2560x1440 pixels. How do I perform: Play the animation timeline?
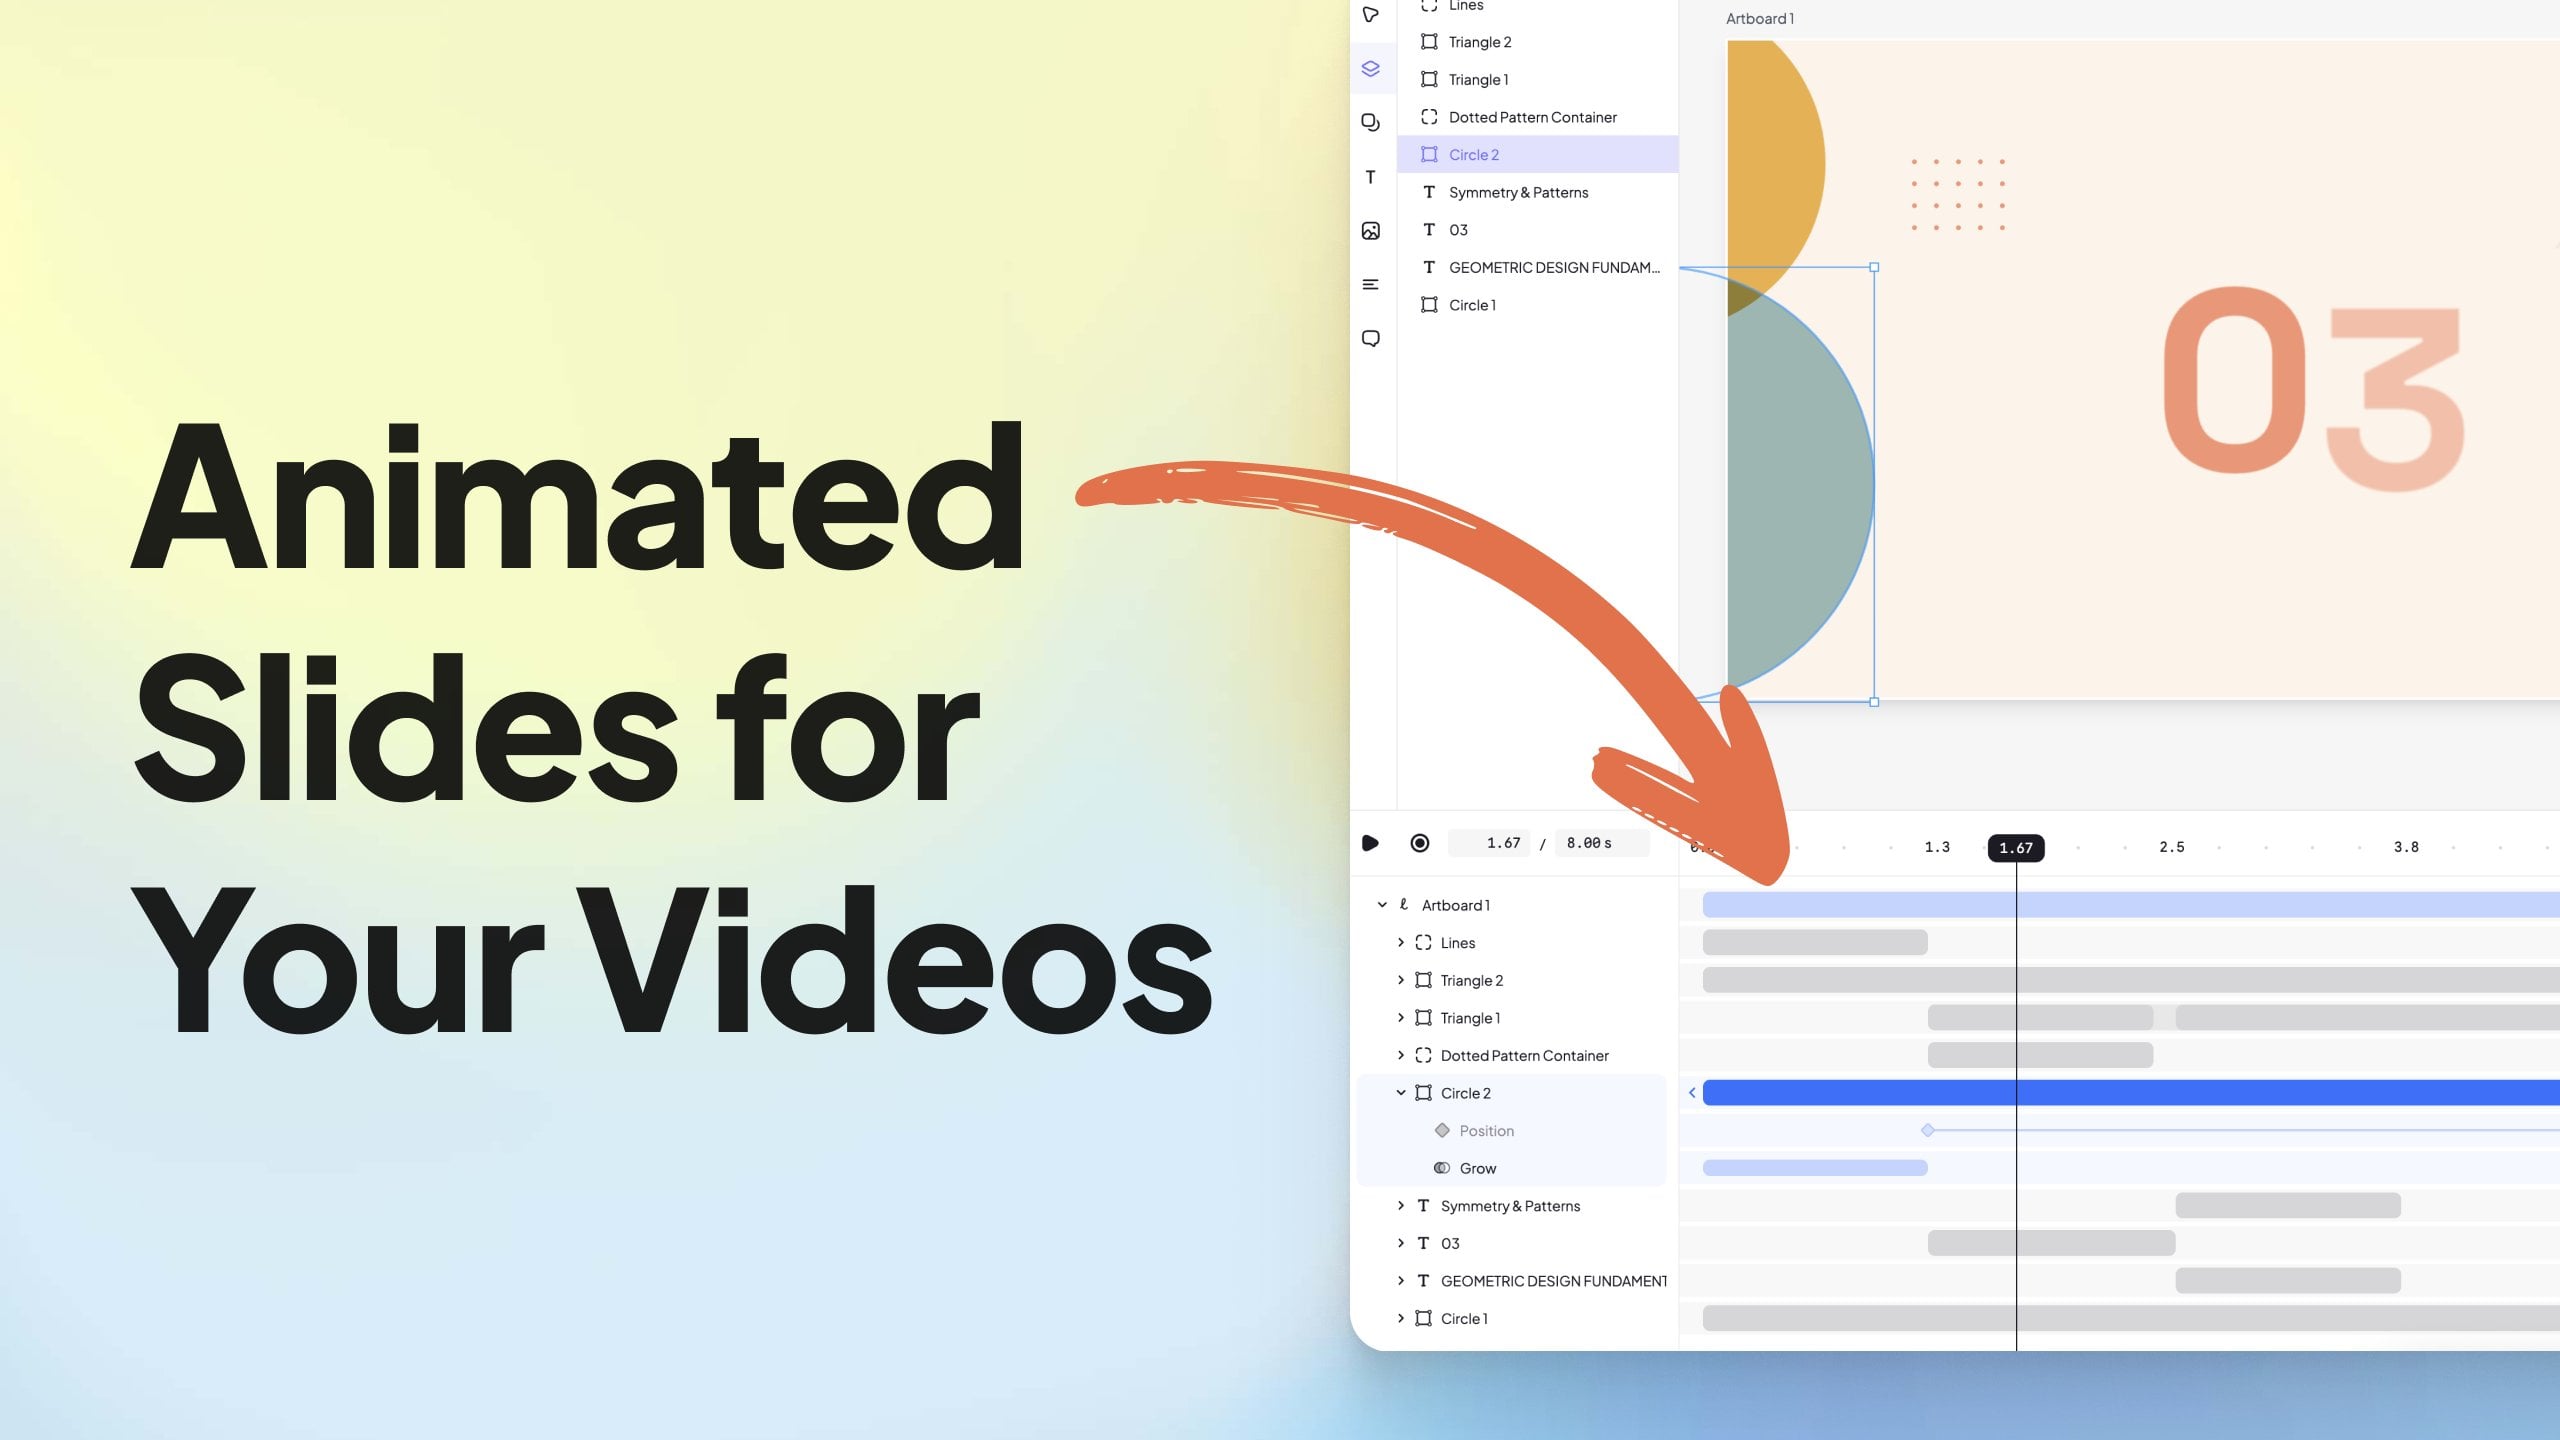pyautogui.click(x=1371, y=843)
